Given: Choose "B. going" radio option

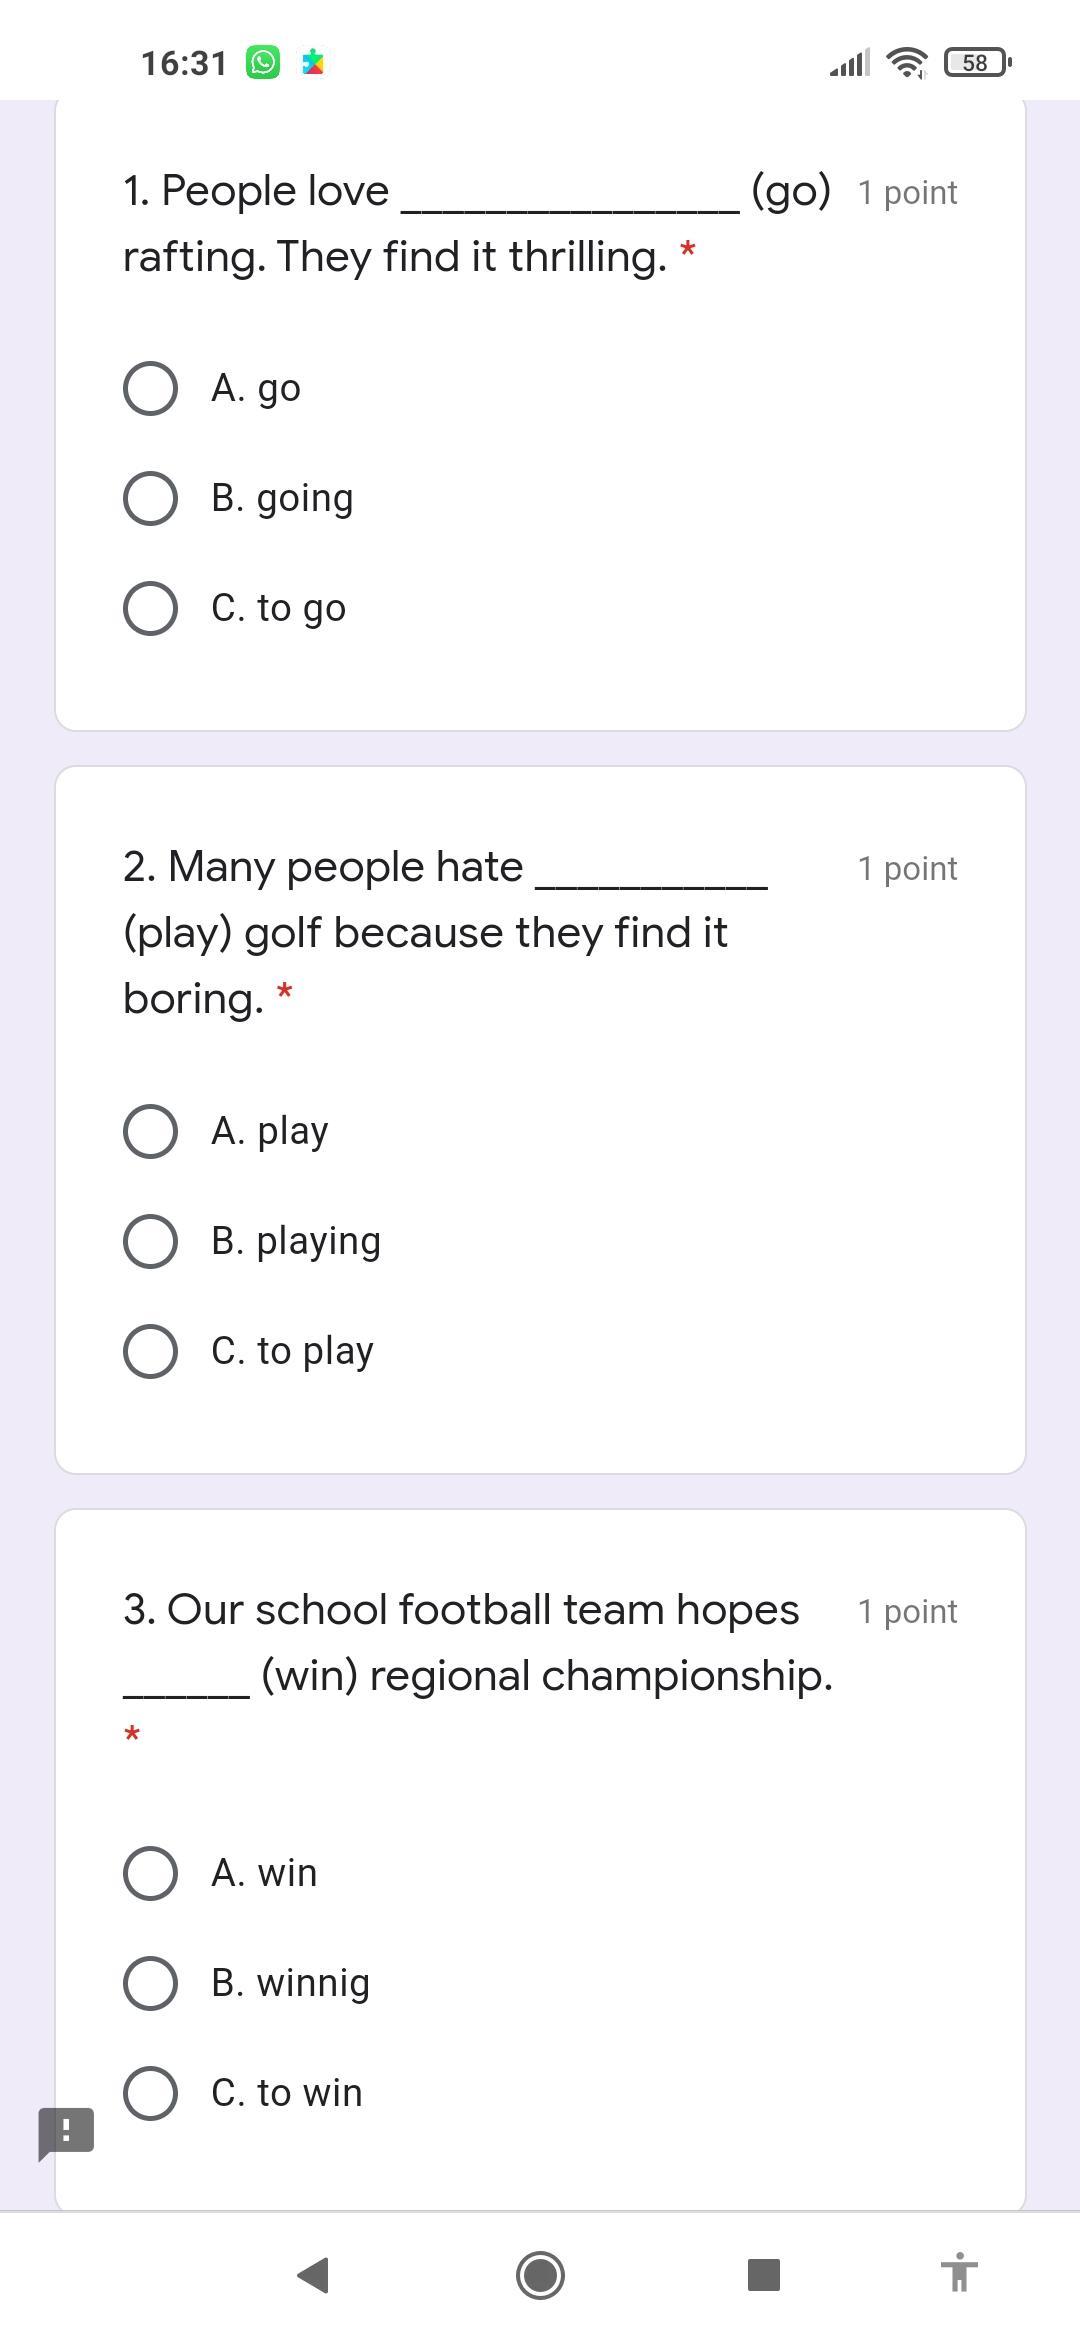Looking at the screenshot, I should coord(151,498).
